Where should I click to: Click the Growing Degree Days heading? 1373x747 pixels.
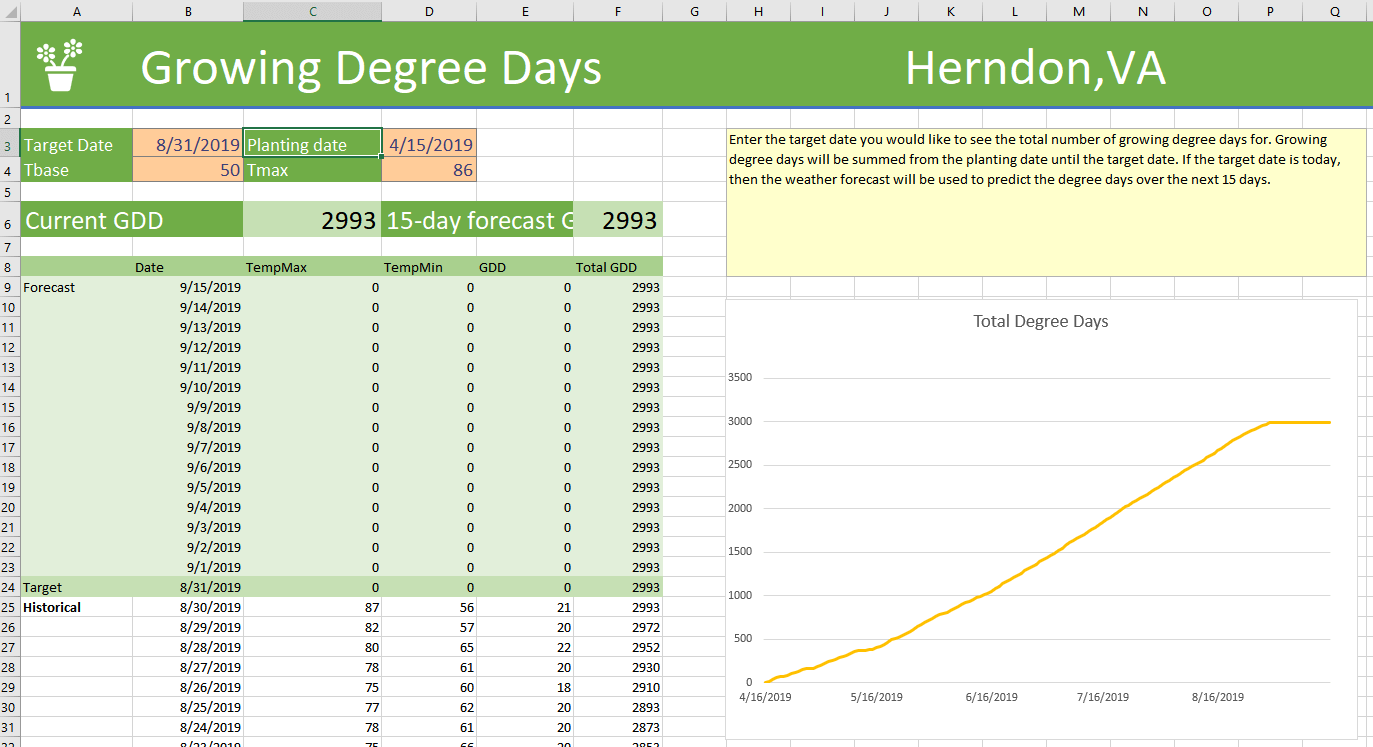click(371, 68)
